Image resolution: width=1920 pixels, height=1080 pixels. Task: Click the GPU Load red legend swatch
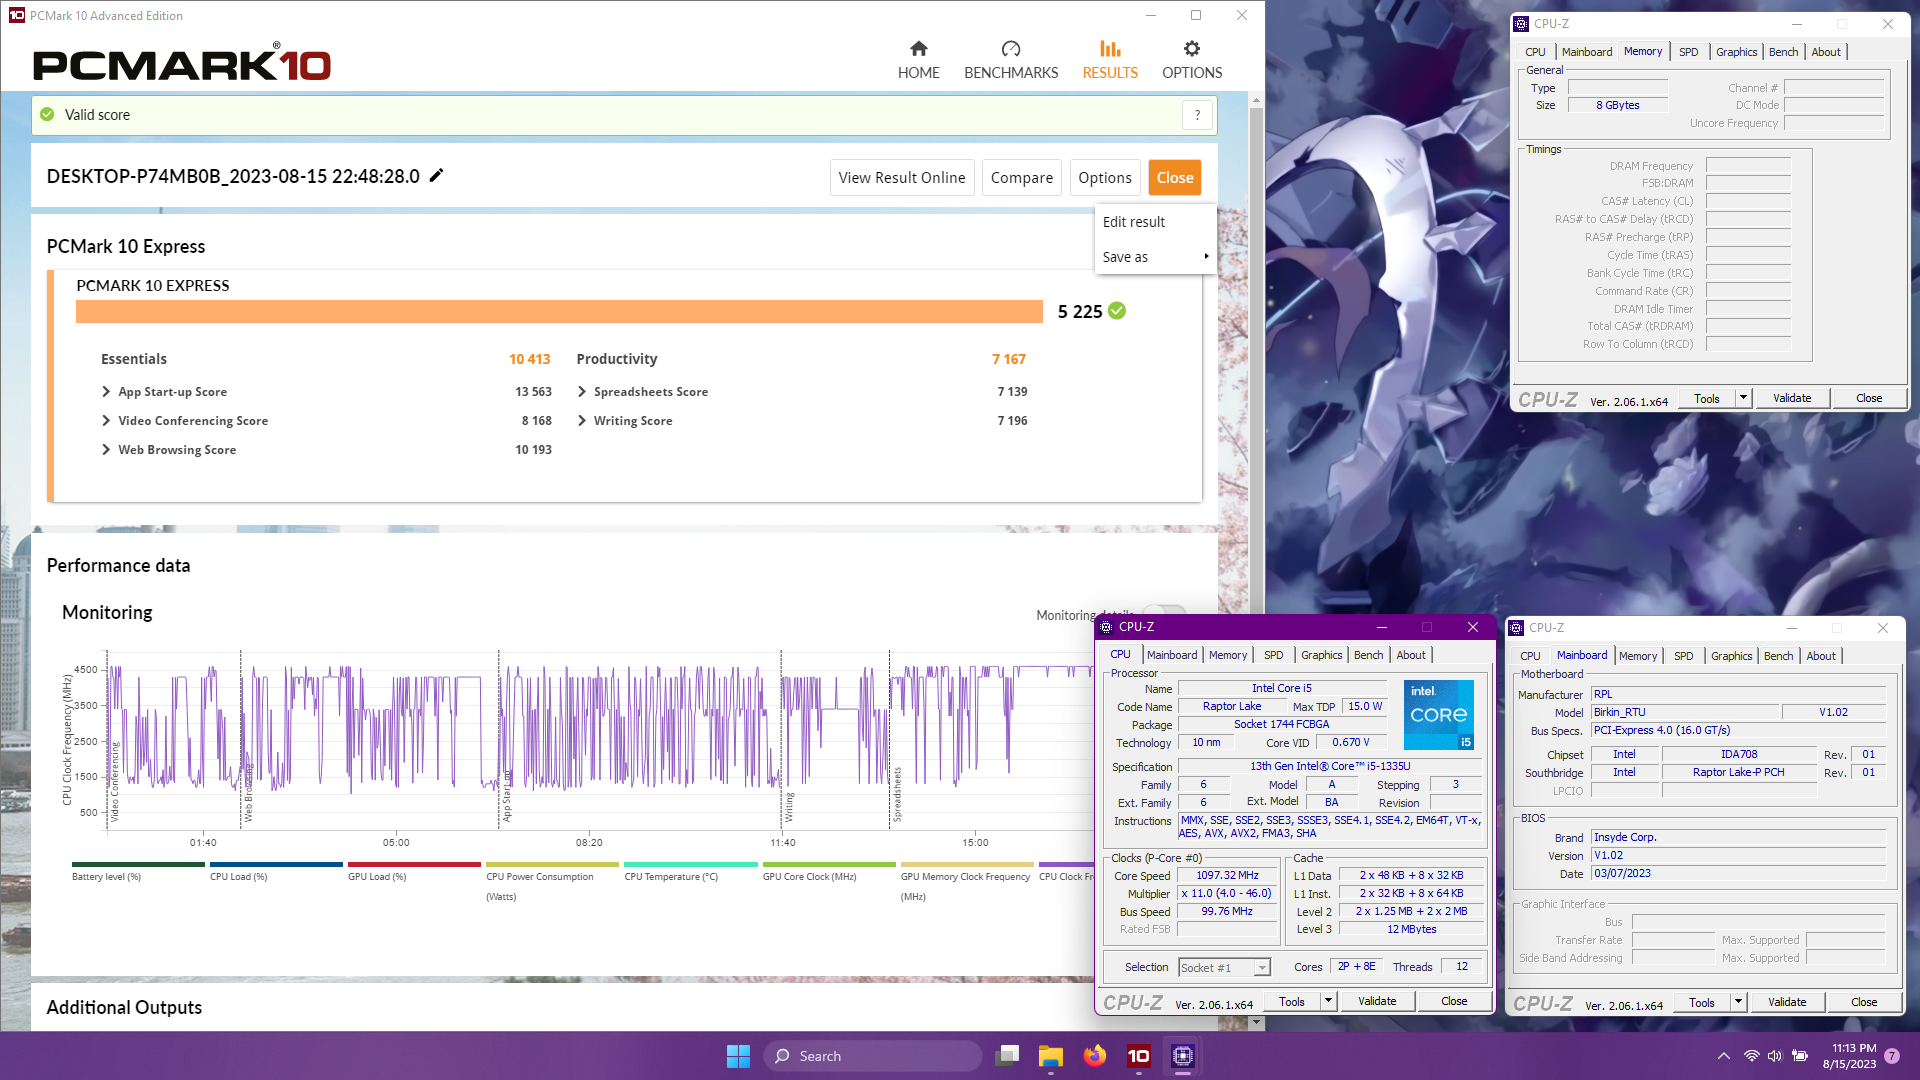(x=414, y=864)
